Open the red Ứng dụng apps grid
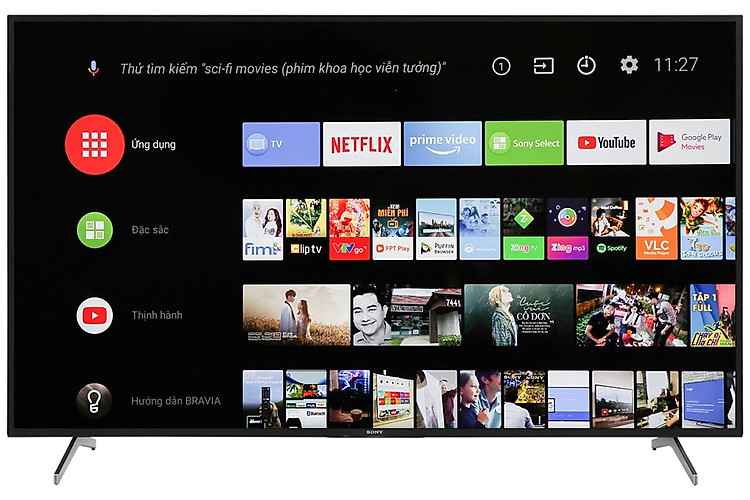The width and height of the screenshot is (750, 500). [x=94, y=145]
